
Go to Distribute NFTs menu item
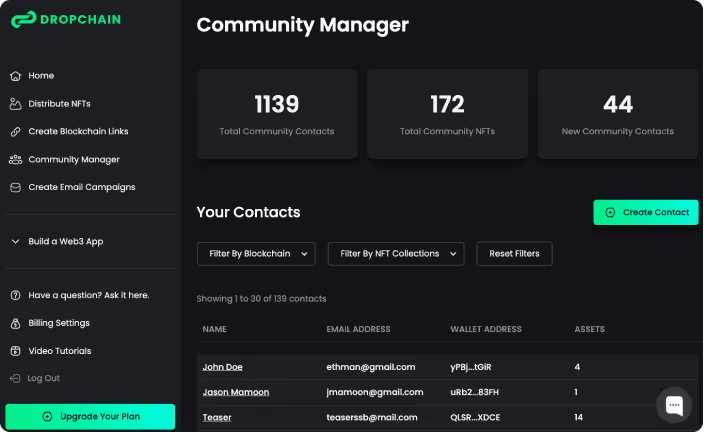pyautogui.click(x=59, y=104)
